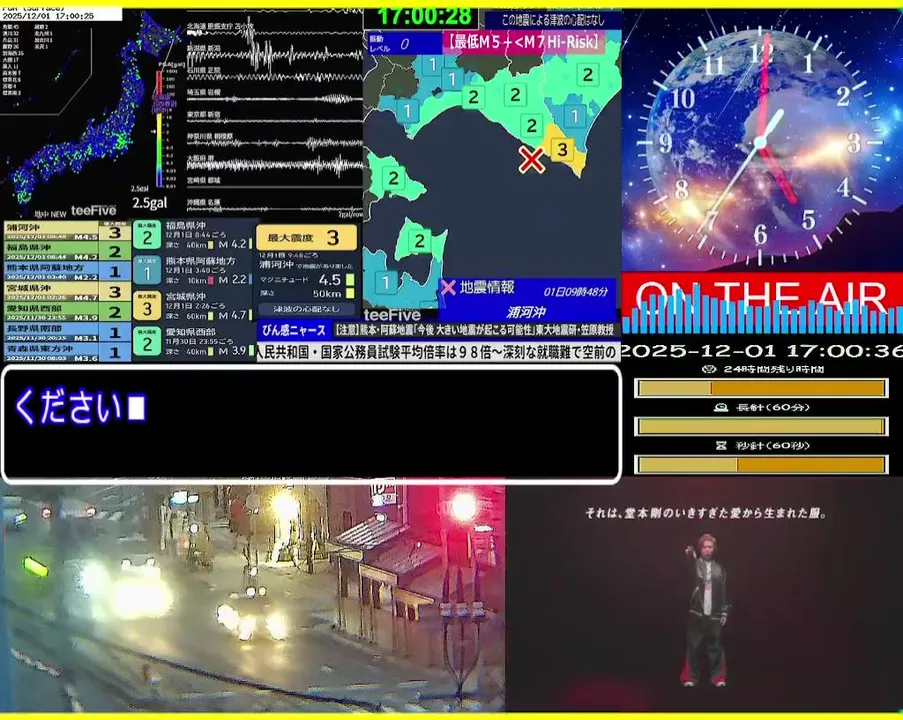The image size is (903, 720).
Task: Click the びん感ニュース label
Action: click(x=294, y=330)
